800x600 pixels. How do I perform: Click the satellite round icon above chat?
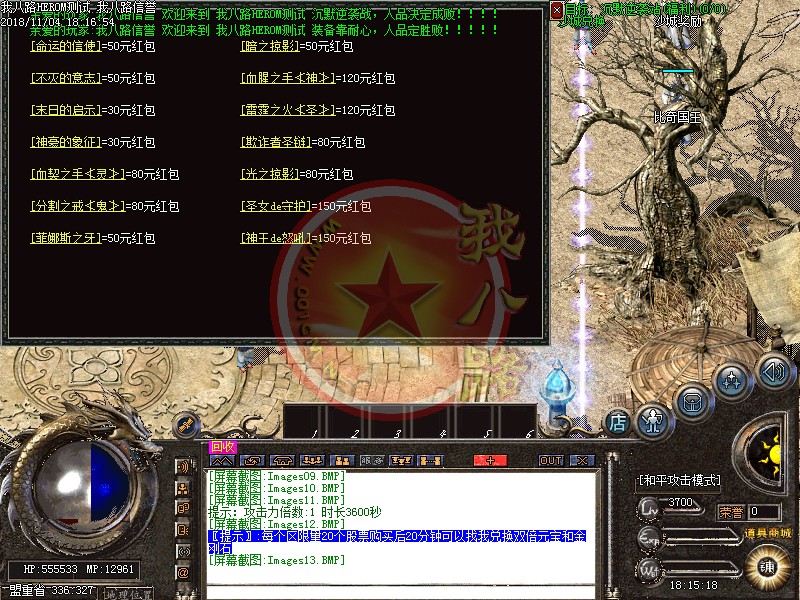click(186, 424)
